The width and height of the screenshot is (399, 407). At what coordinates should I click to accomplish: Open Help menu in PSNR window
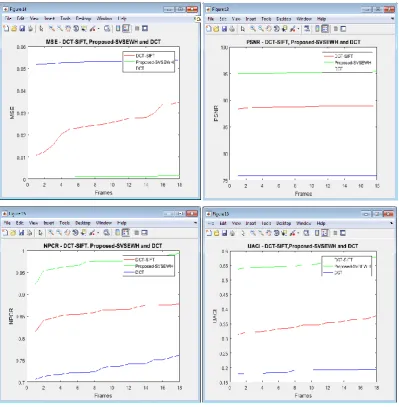[x=321, y=19]
